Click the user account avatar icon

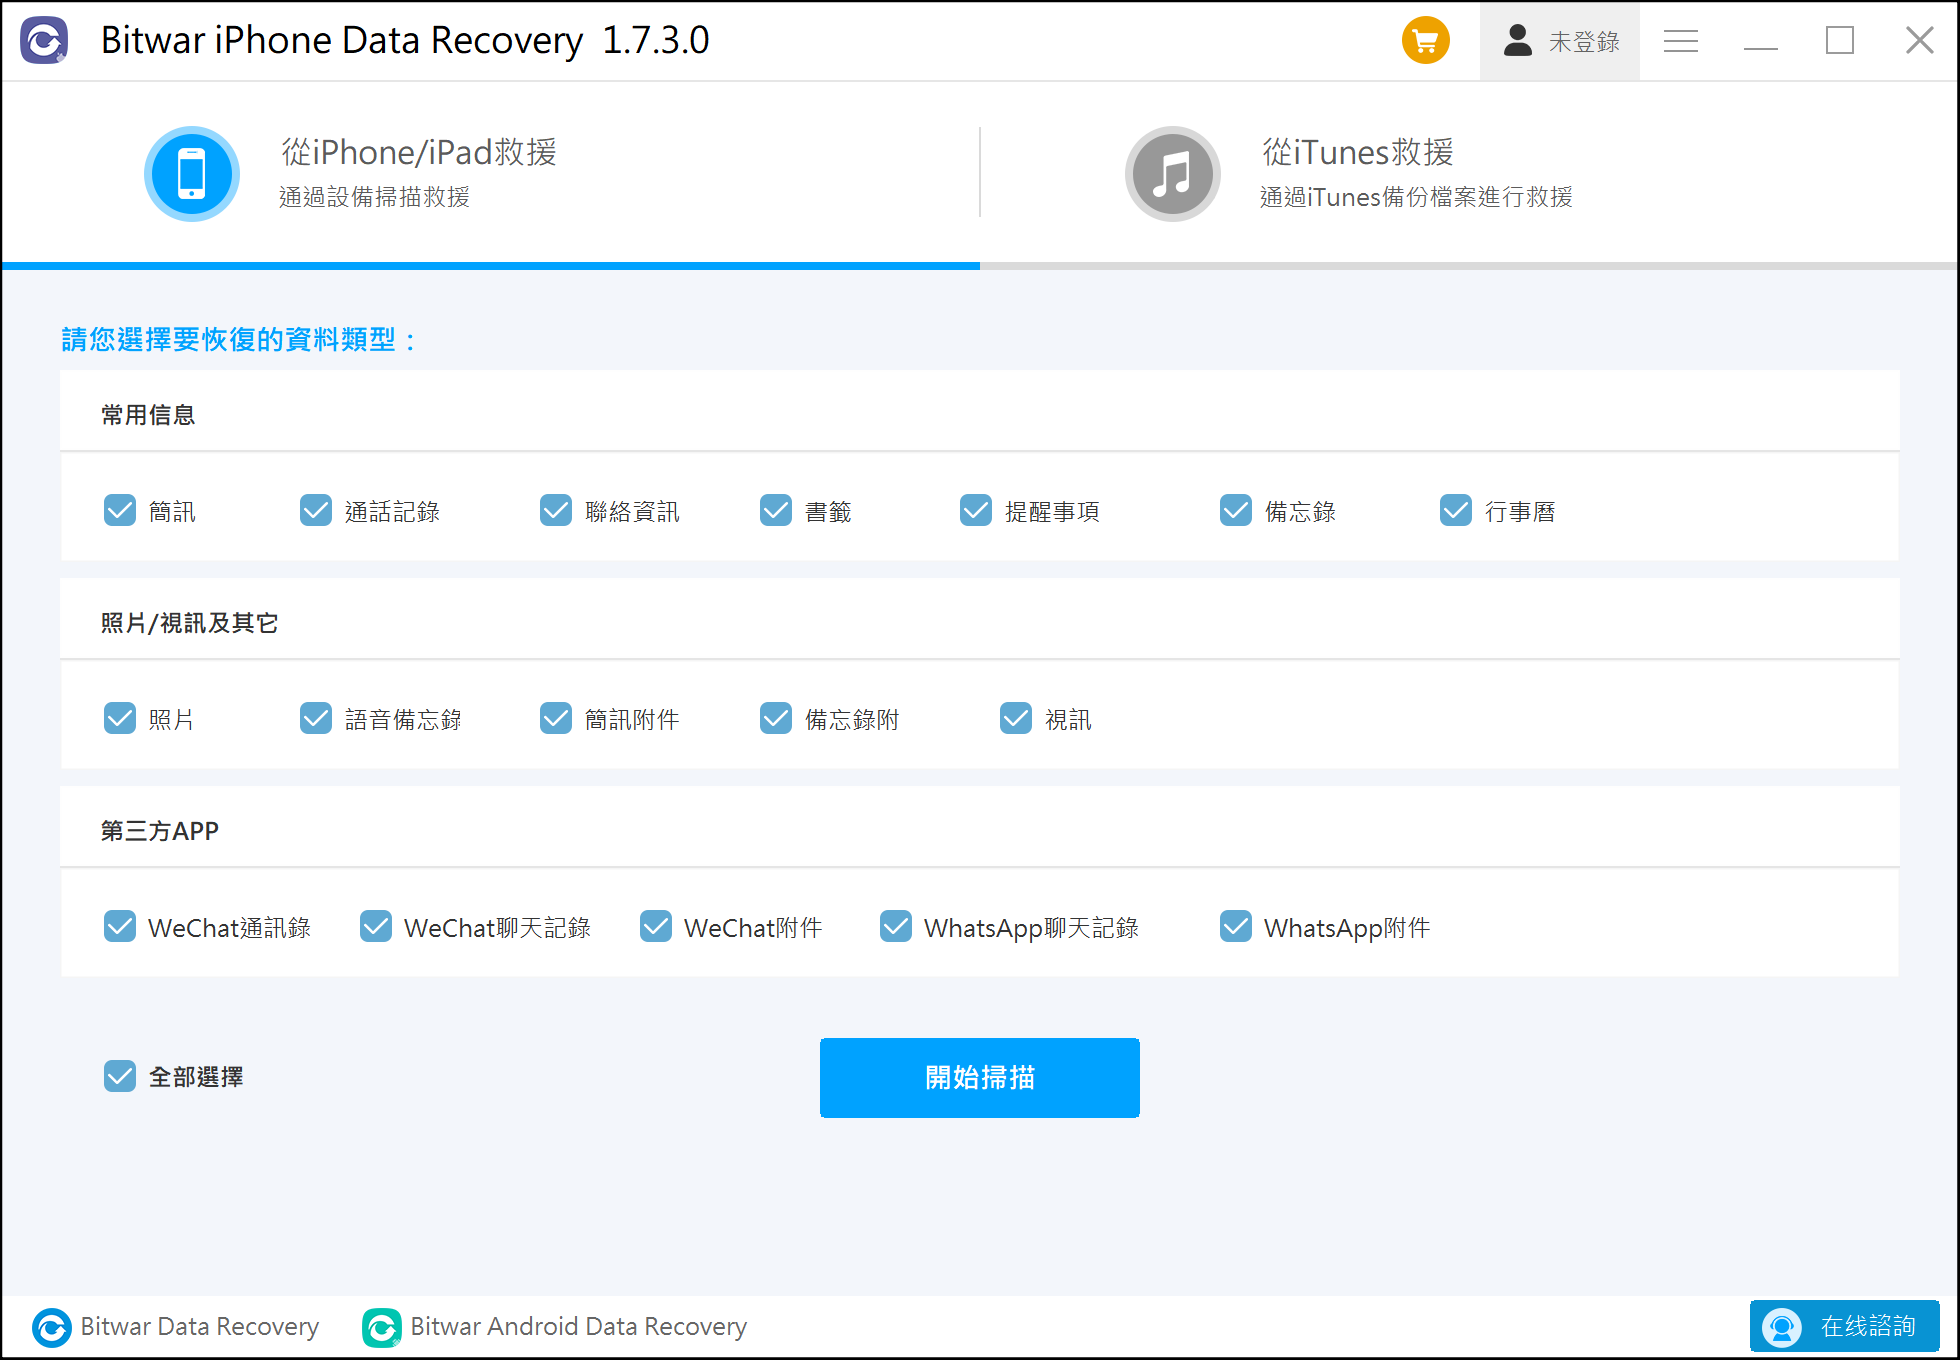1517,41
